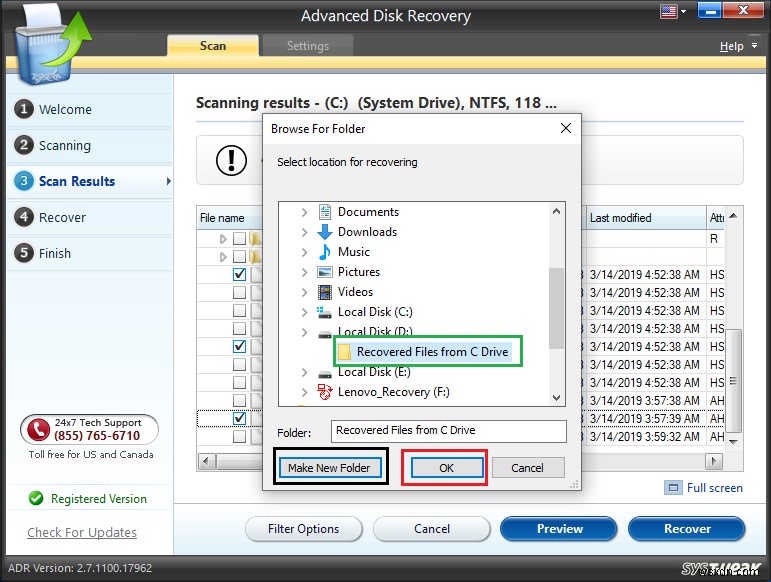Click the Downloads arrow icon
This screenshot has height=582, width=771.
[325, 232]
